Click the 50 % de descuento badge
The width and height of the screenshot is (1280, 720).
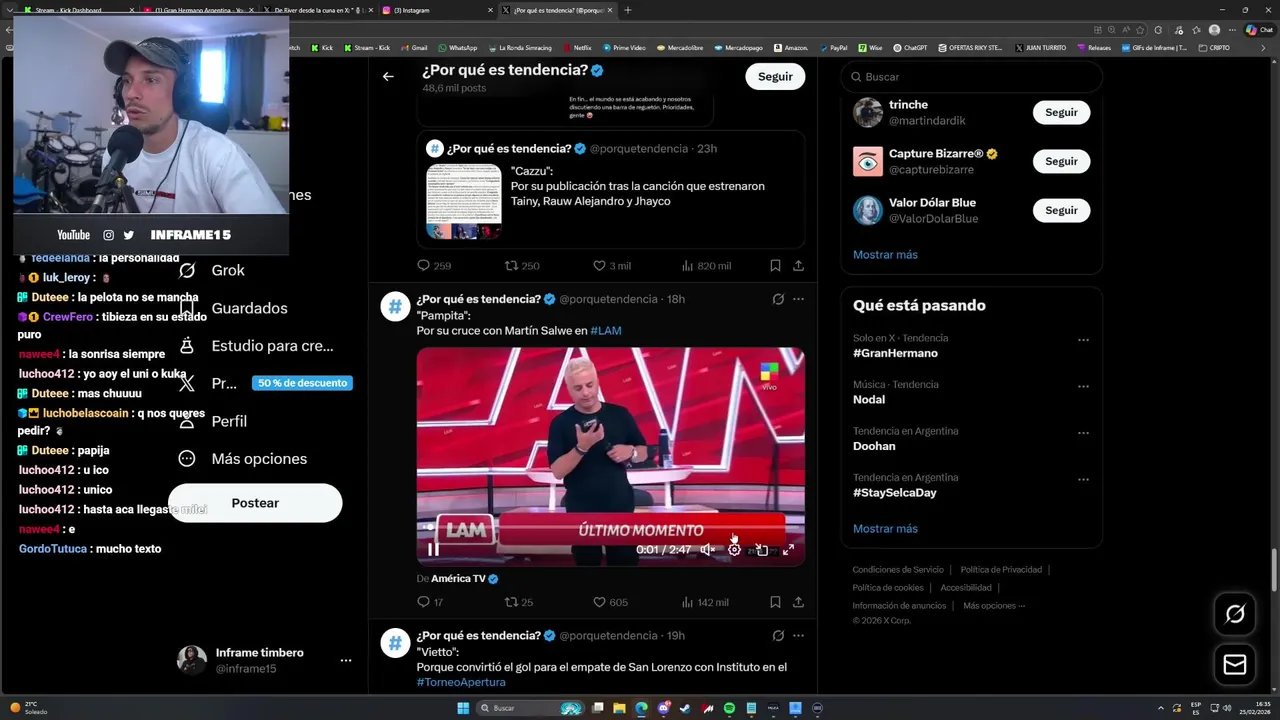coord(302,383)
